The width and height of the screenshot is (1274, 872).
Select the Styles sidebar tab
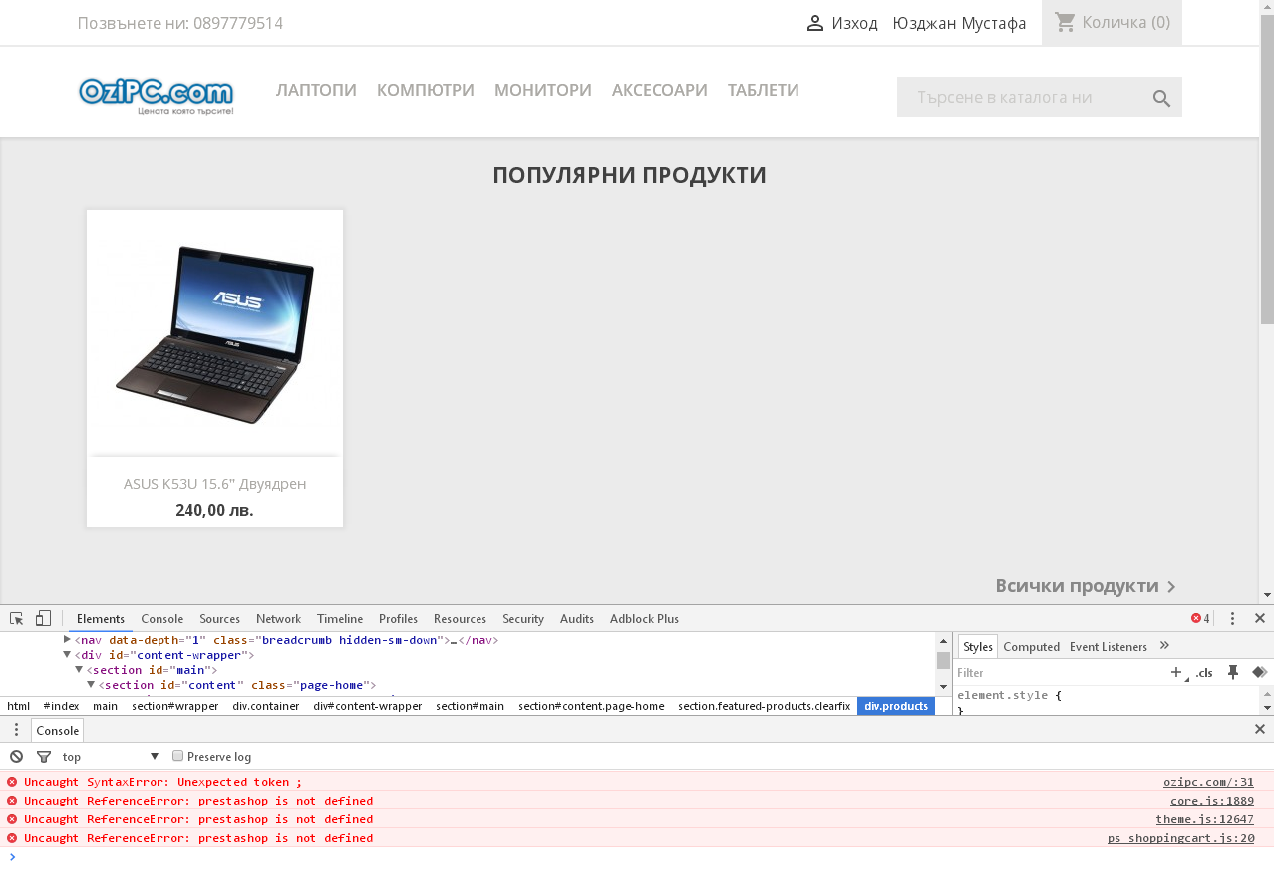[978, 646]
